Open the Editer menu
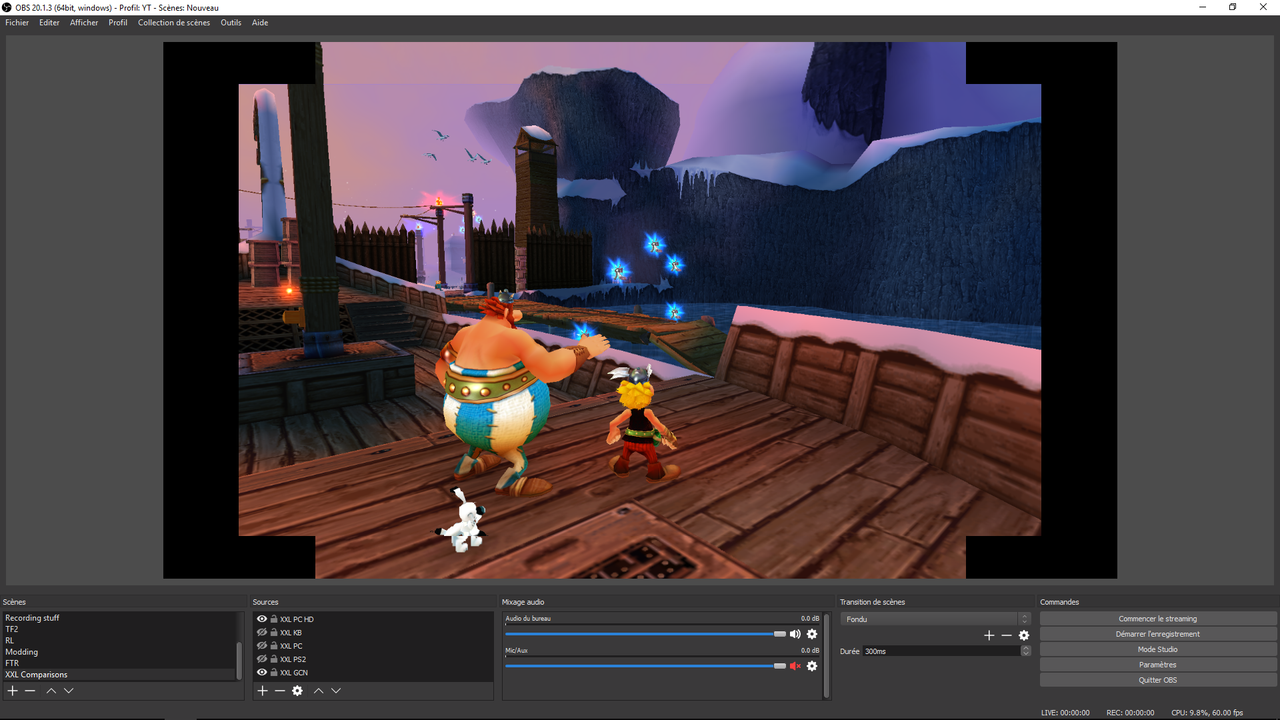Image resolution: width=1280 pixels, height=720 pixels. [49, 23]
